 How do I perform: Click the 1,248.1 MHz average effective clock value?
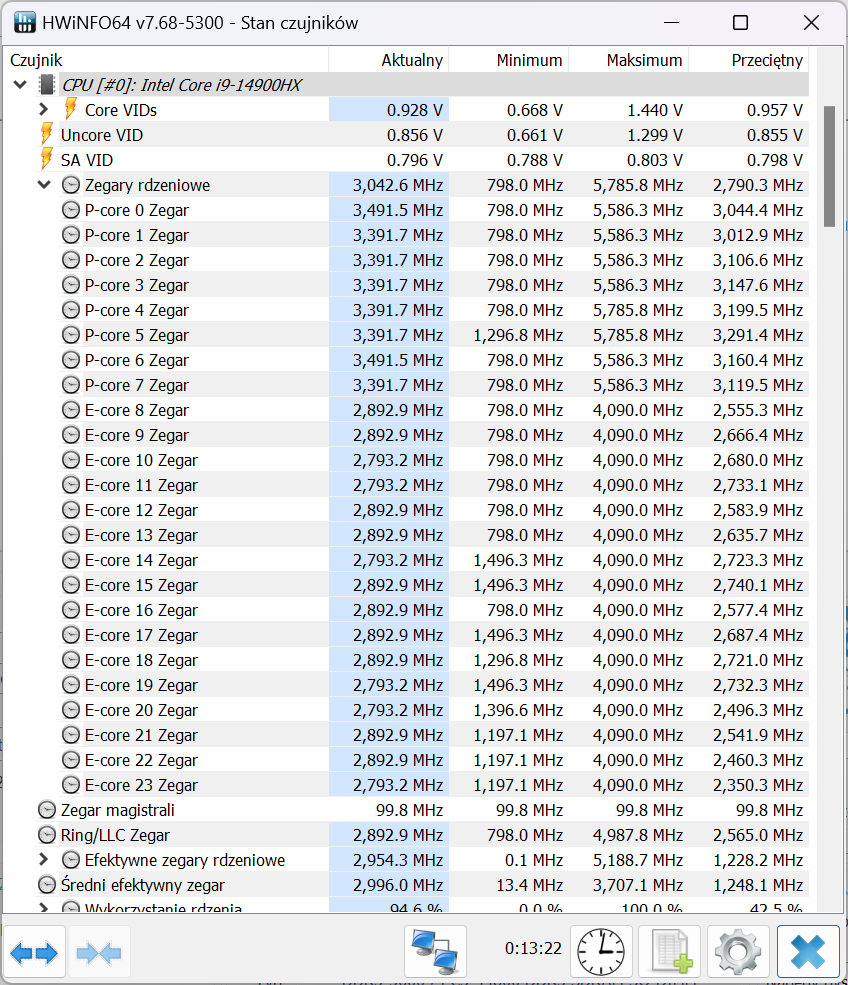[758, 885]
